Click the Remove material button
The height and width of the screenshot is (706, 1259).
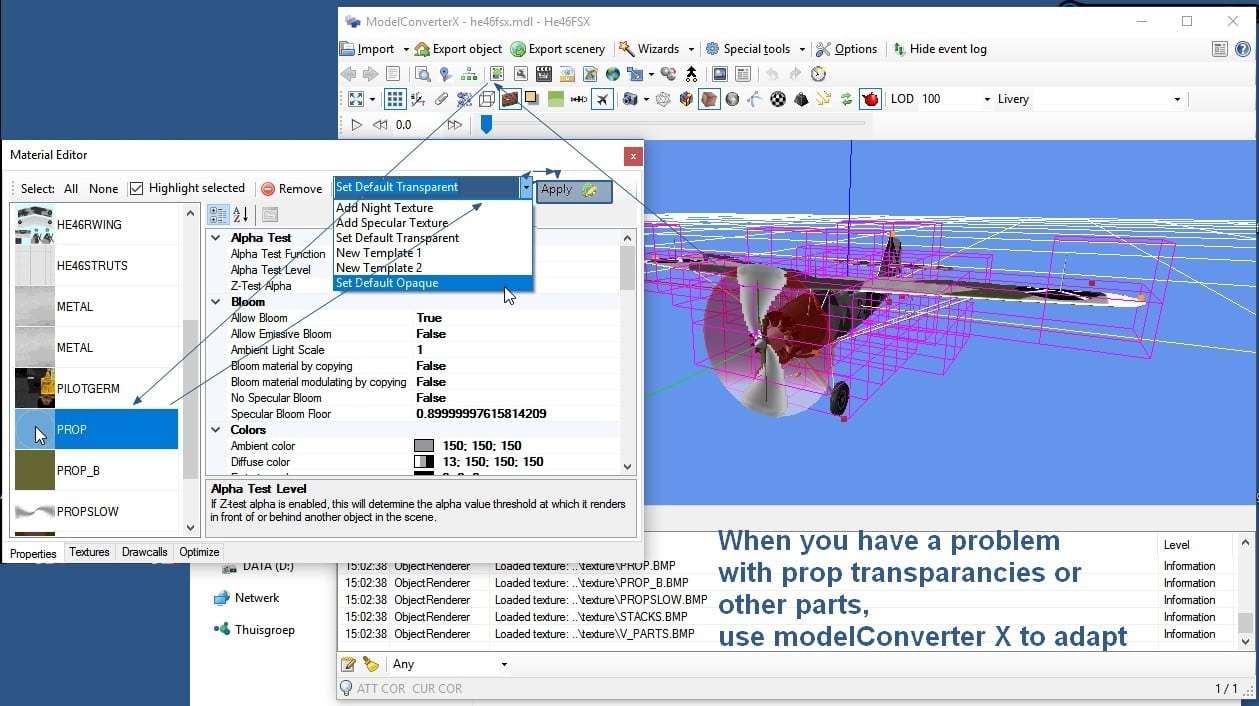click(x=292, y=188)
